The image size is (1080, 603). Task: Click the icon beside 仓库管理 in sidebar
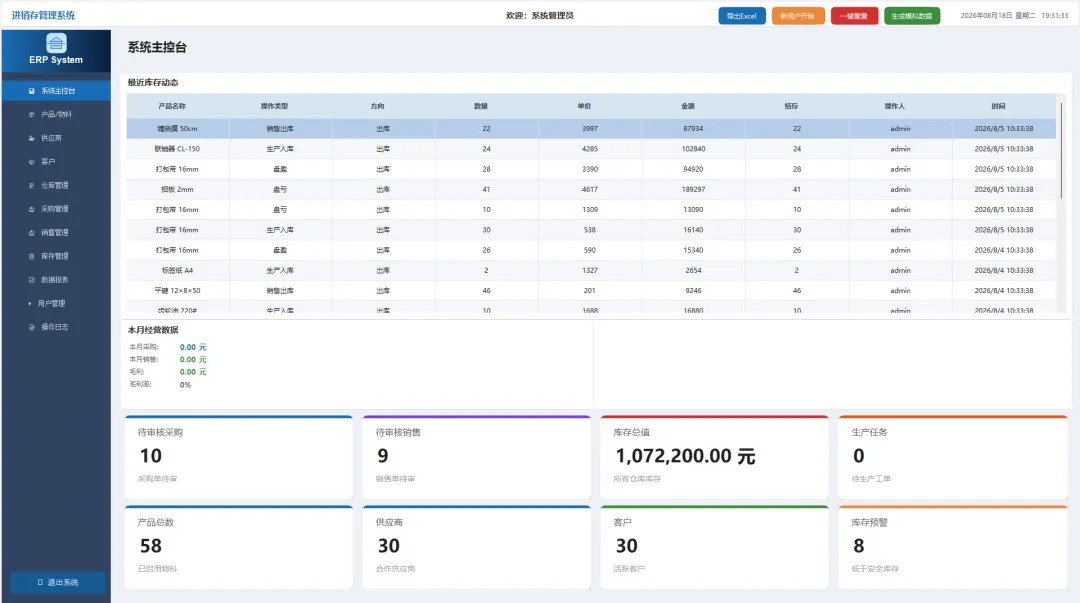point(31,185)
